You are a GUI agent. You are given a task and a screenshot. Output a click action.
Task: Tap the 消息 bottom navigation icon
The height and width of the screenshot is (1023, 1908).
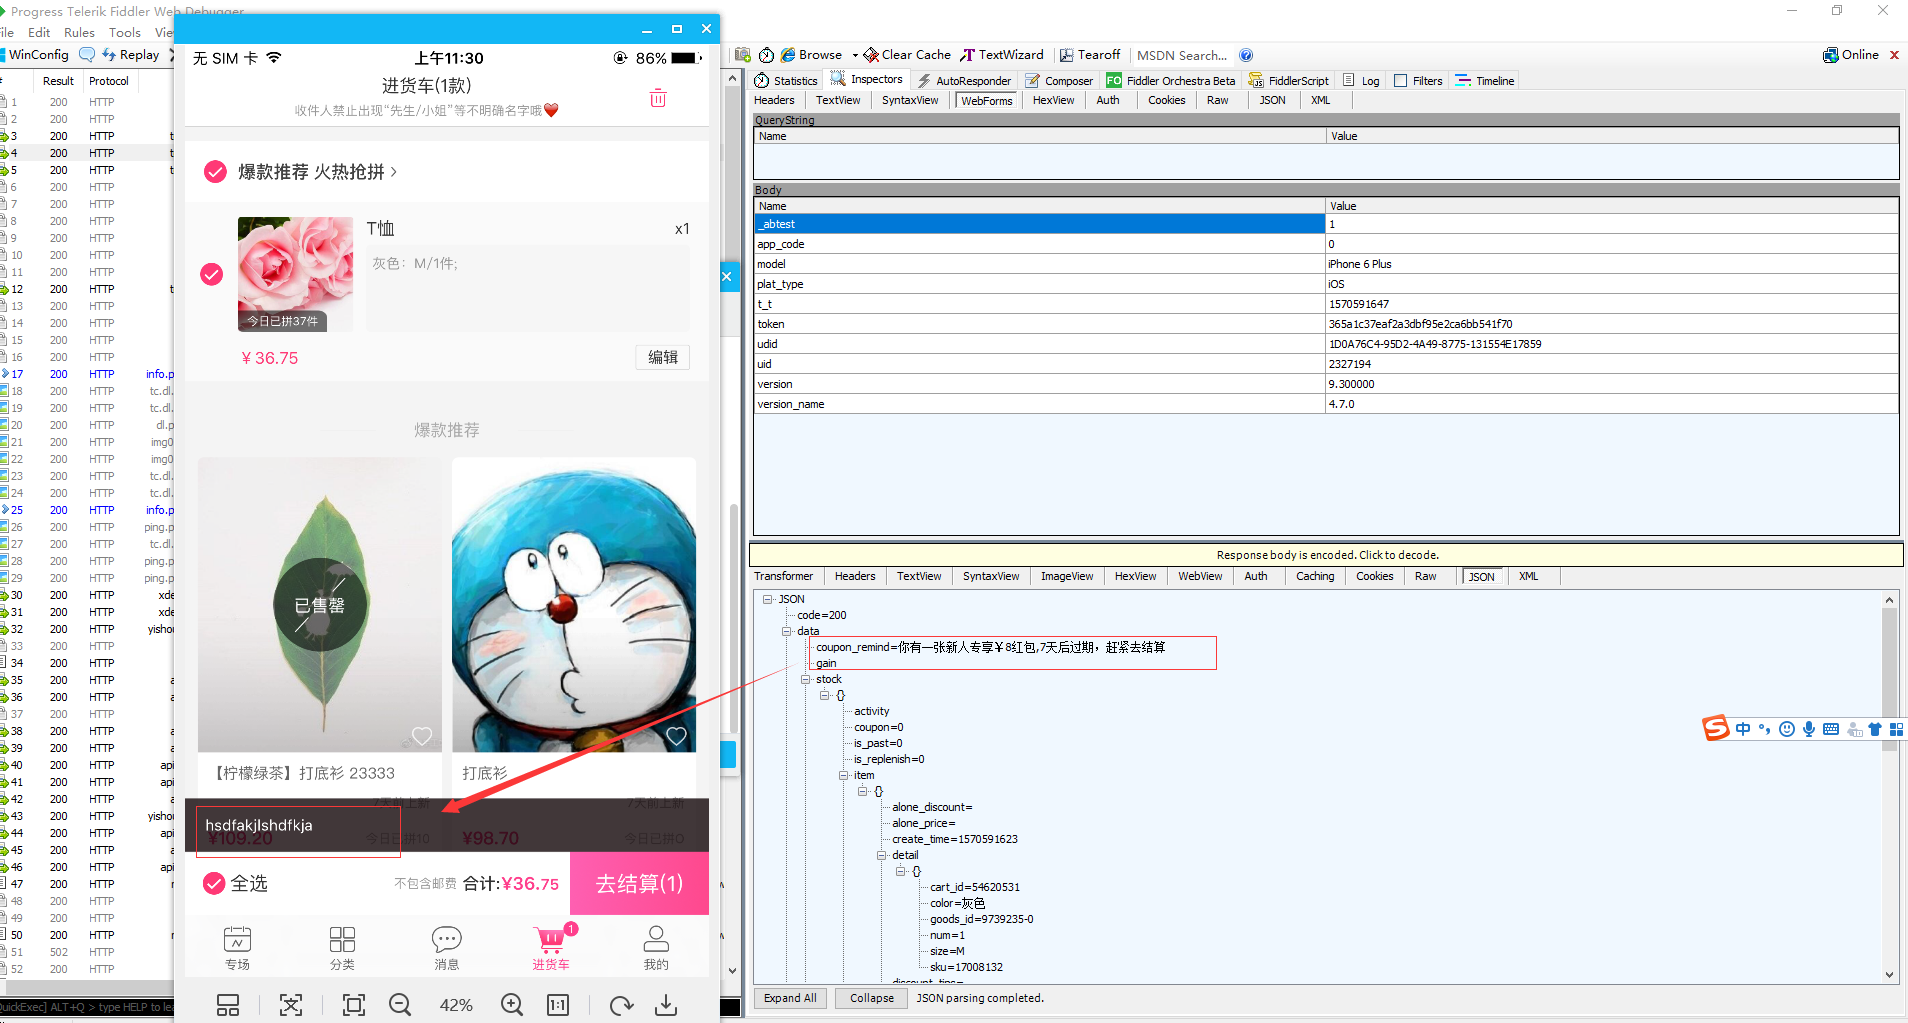tap(446, 948)
